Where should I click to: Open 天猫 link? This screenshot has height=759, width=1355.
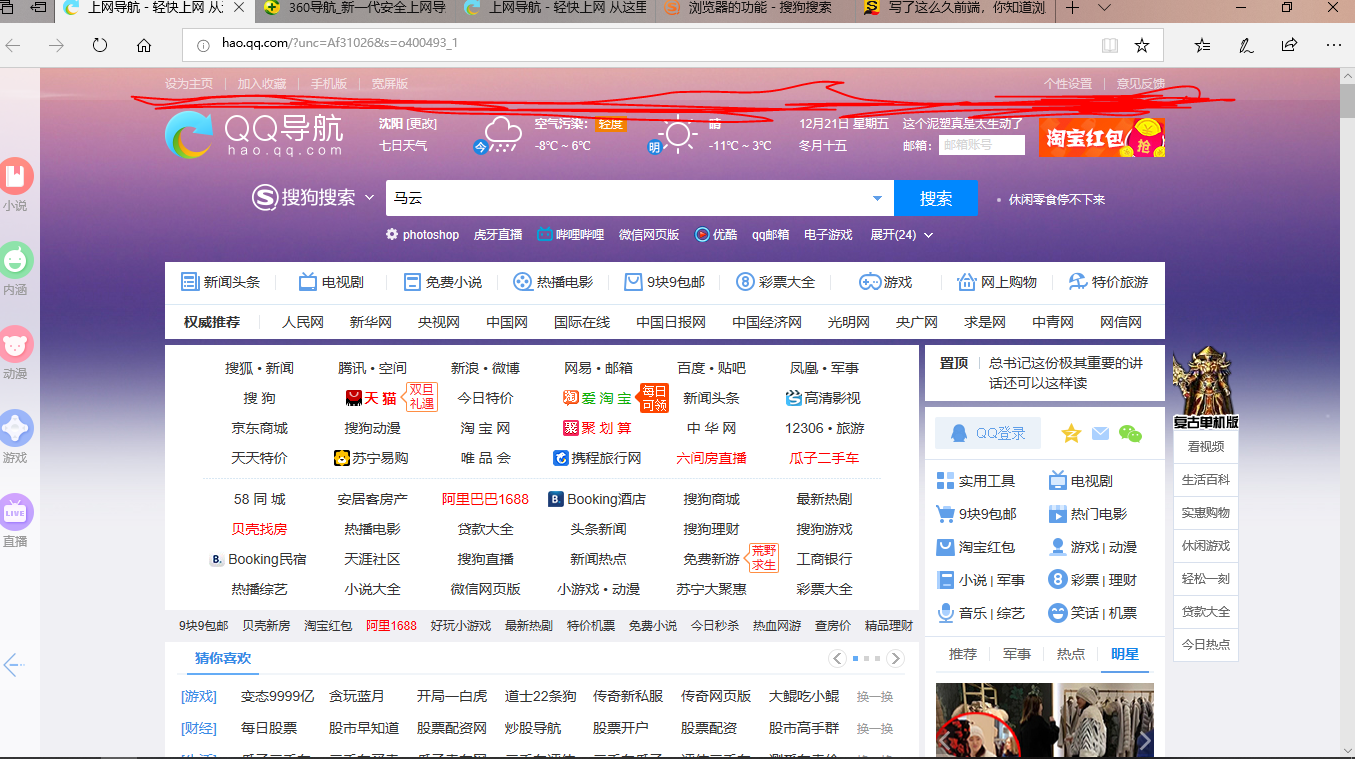[x=370, y=398]
